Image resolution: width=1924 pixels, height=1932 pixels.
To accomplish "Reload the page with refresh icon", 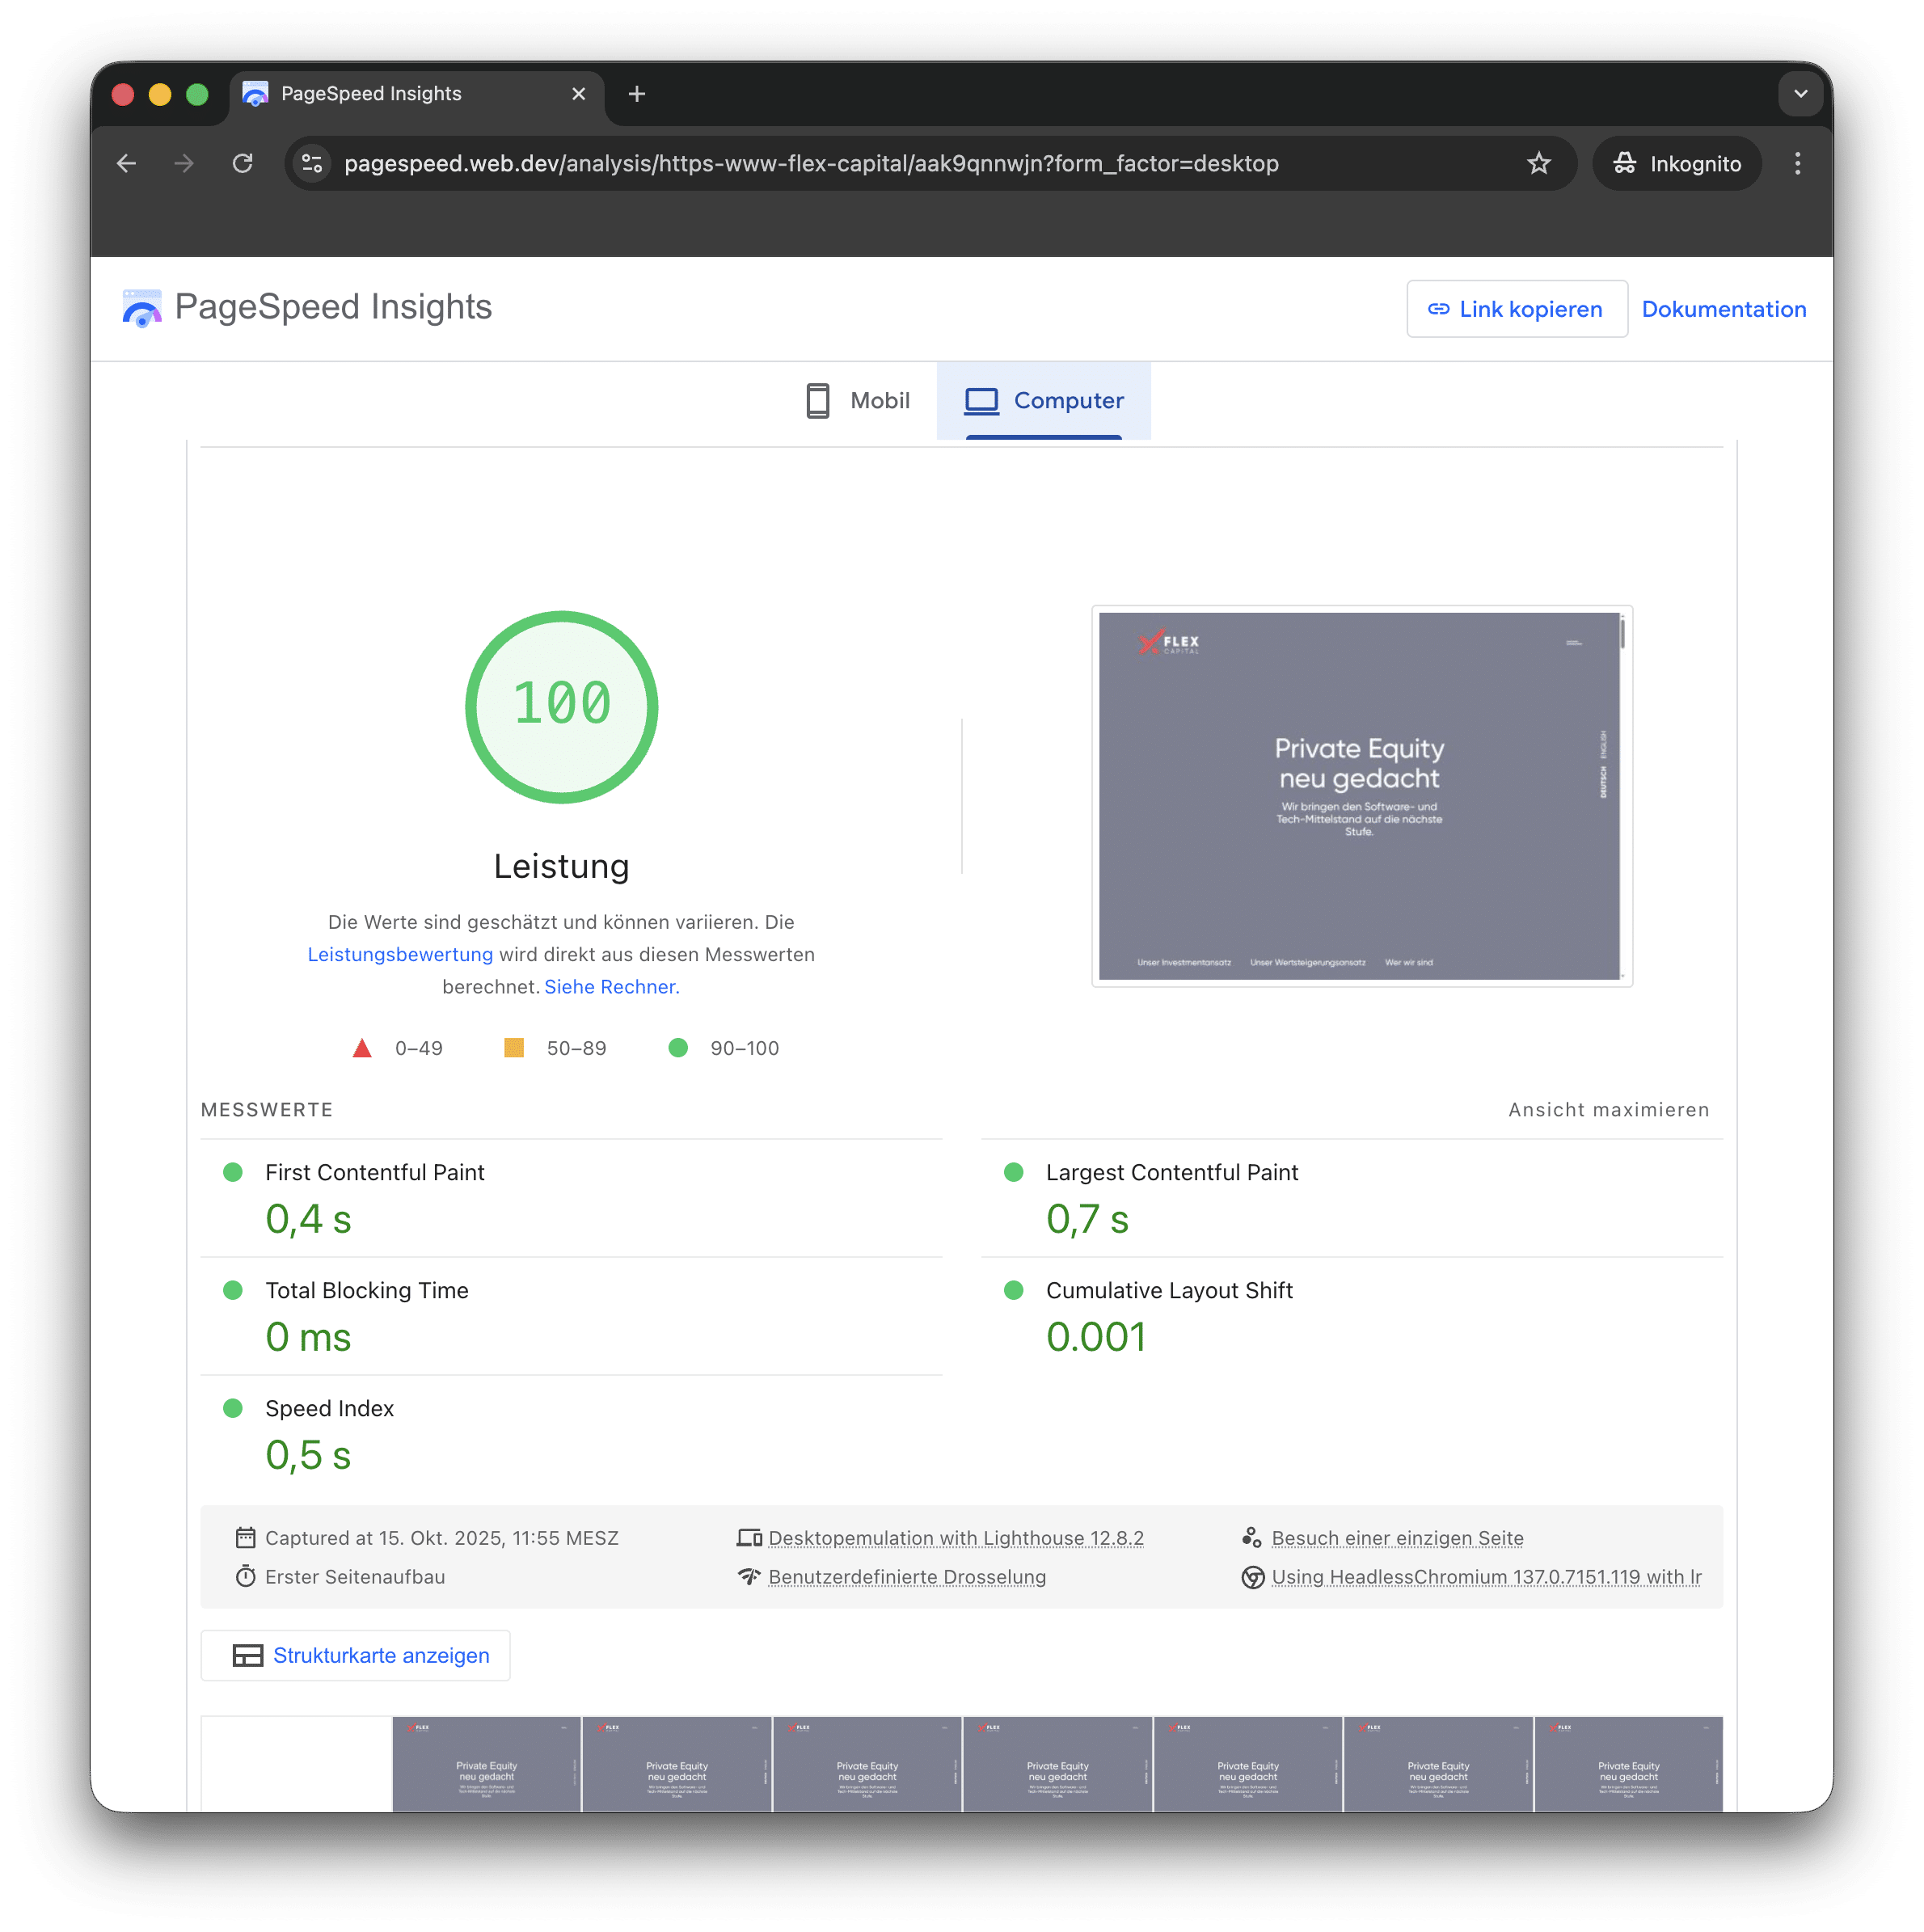I will (x=243, y=163).
